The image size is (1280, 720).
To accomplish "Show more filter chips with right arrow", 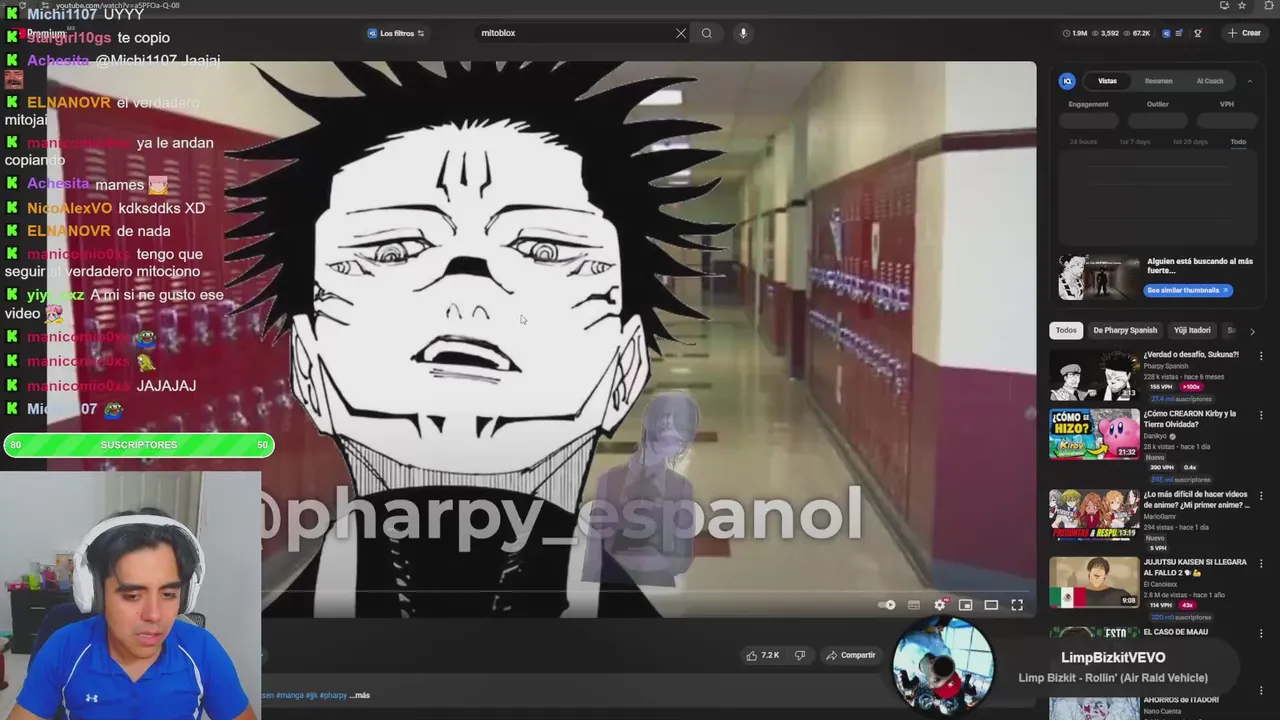I will (1252, 331).
